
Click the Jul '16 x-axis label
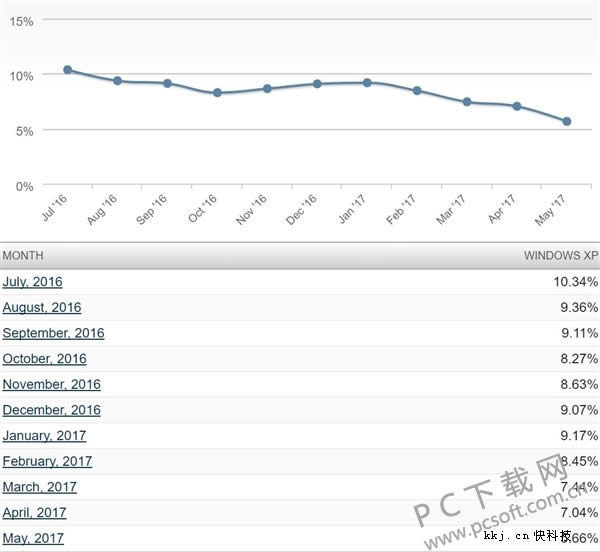54,208
